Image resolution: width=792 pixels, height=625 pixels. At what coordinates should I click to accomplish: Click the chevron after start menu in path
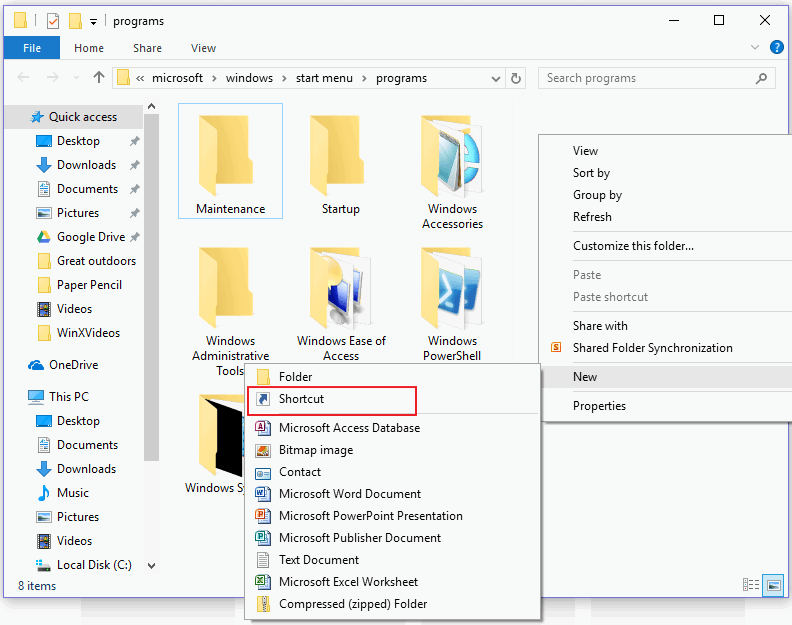[x=364, y=78]
